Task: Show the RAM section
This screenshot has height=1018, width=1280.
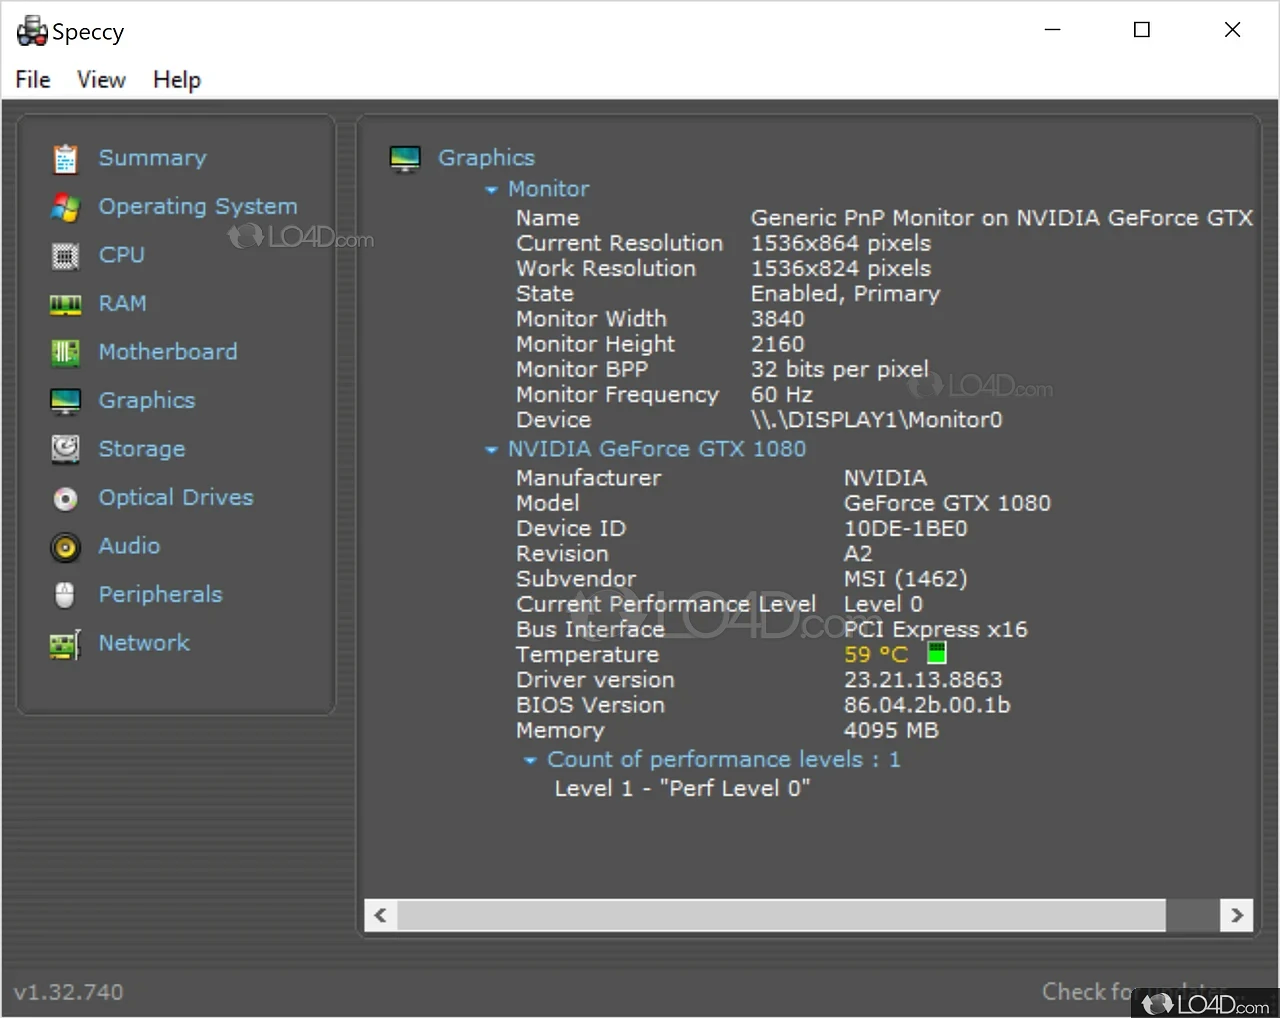Action: point(122,303)
